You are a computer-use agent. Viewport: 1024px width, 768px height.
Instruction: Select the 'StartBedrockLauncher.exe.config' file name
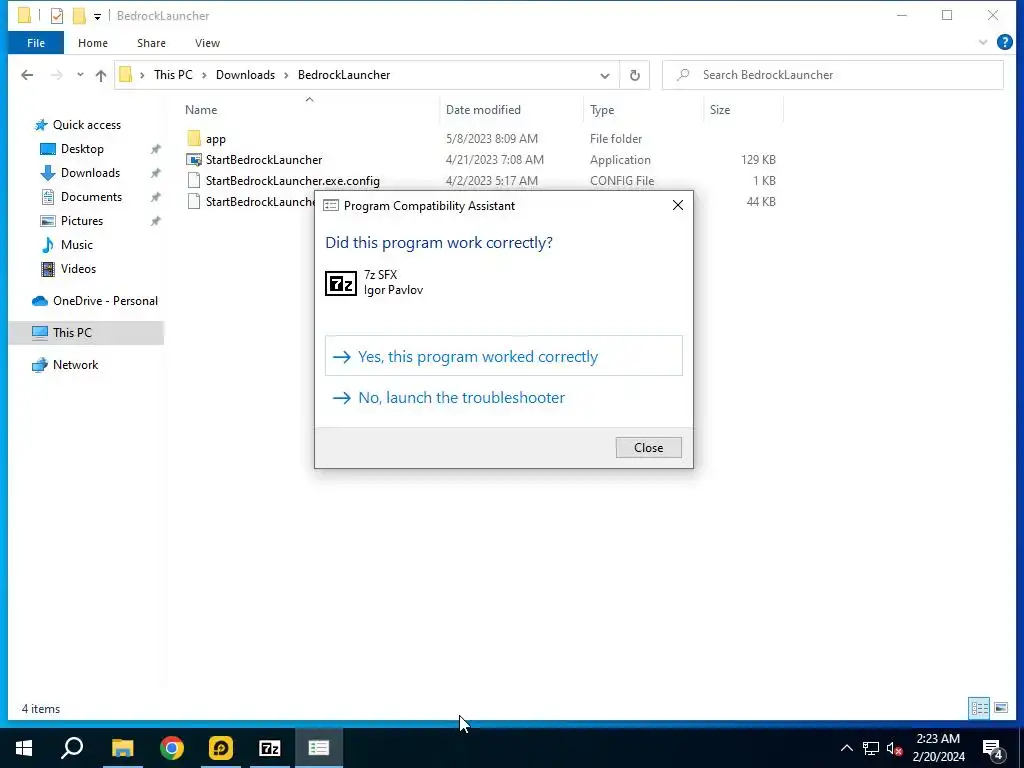coord(293,181)
